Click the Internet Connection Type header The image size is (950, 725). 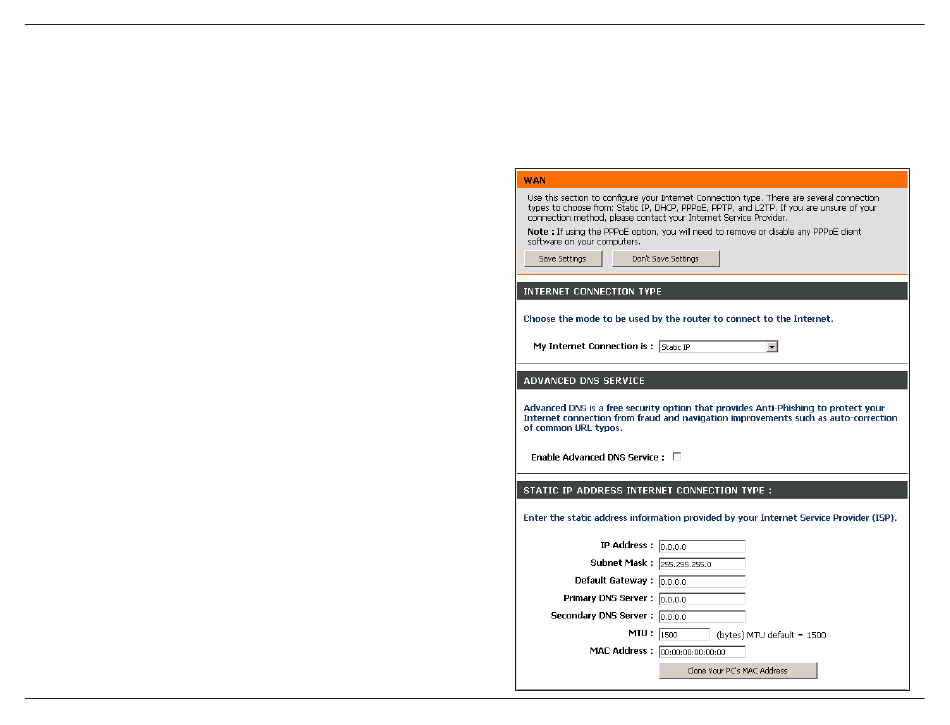[712, 291]
